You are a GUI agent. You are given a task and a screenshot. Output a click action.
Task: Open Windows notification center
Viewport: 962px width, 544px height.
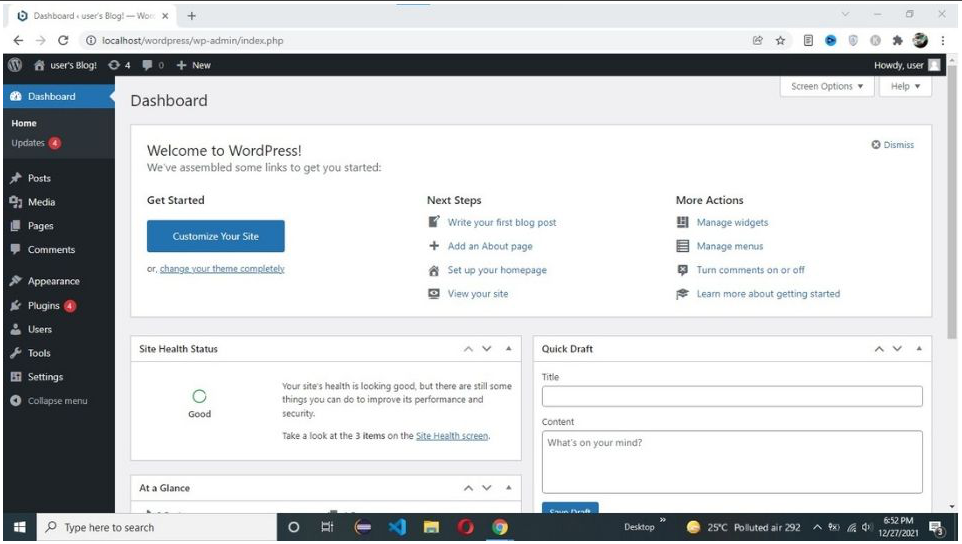click(x=937, y=527)
